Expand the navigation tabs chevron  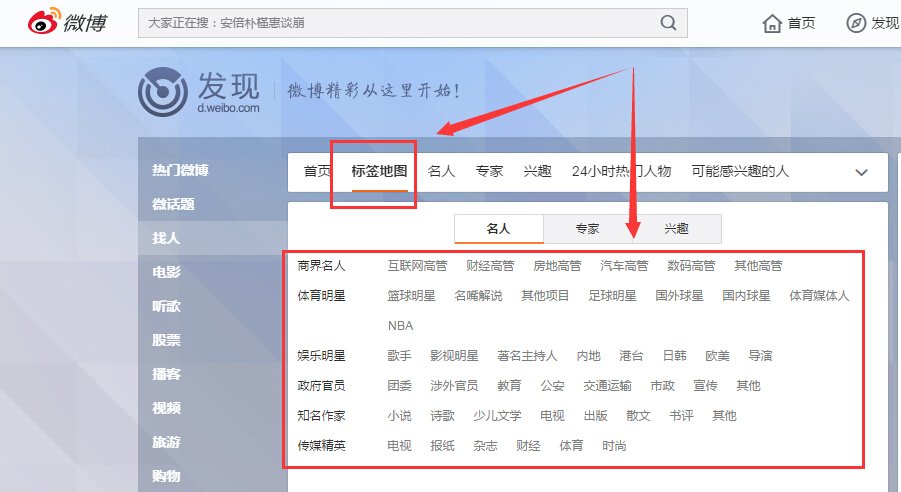click(861, 172)
